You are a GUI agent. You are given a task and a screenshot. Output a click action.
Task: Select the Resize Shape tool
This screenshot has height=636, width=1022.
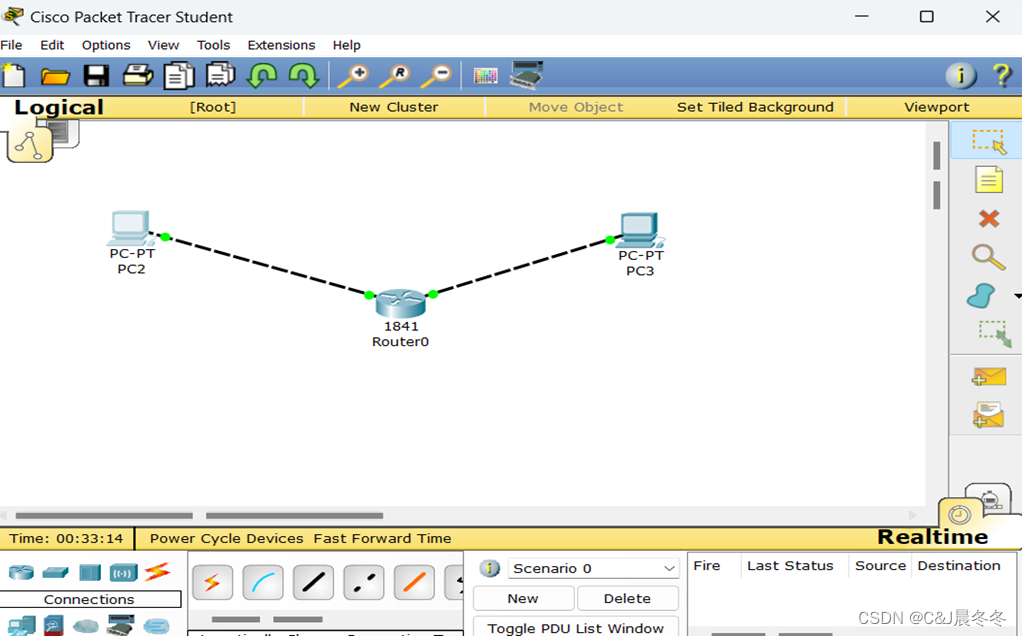click(995, 334)
